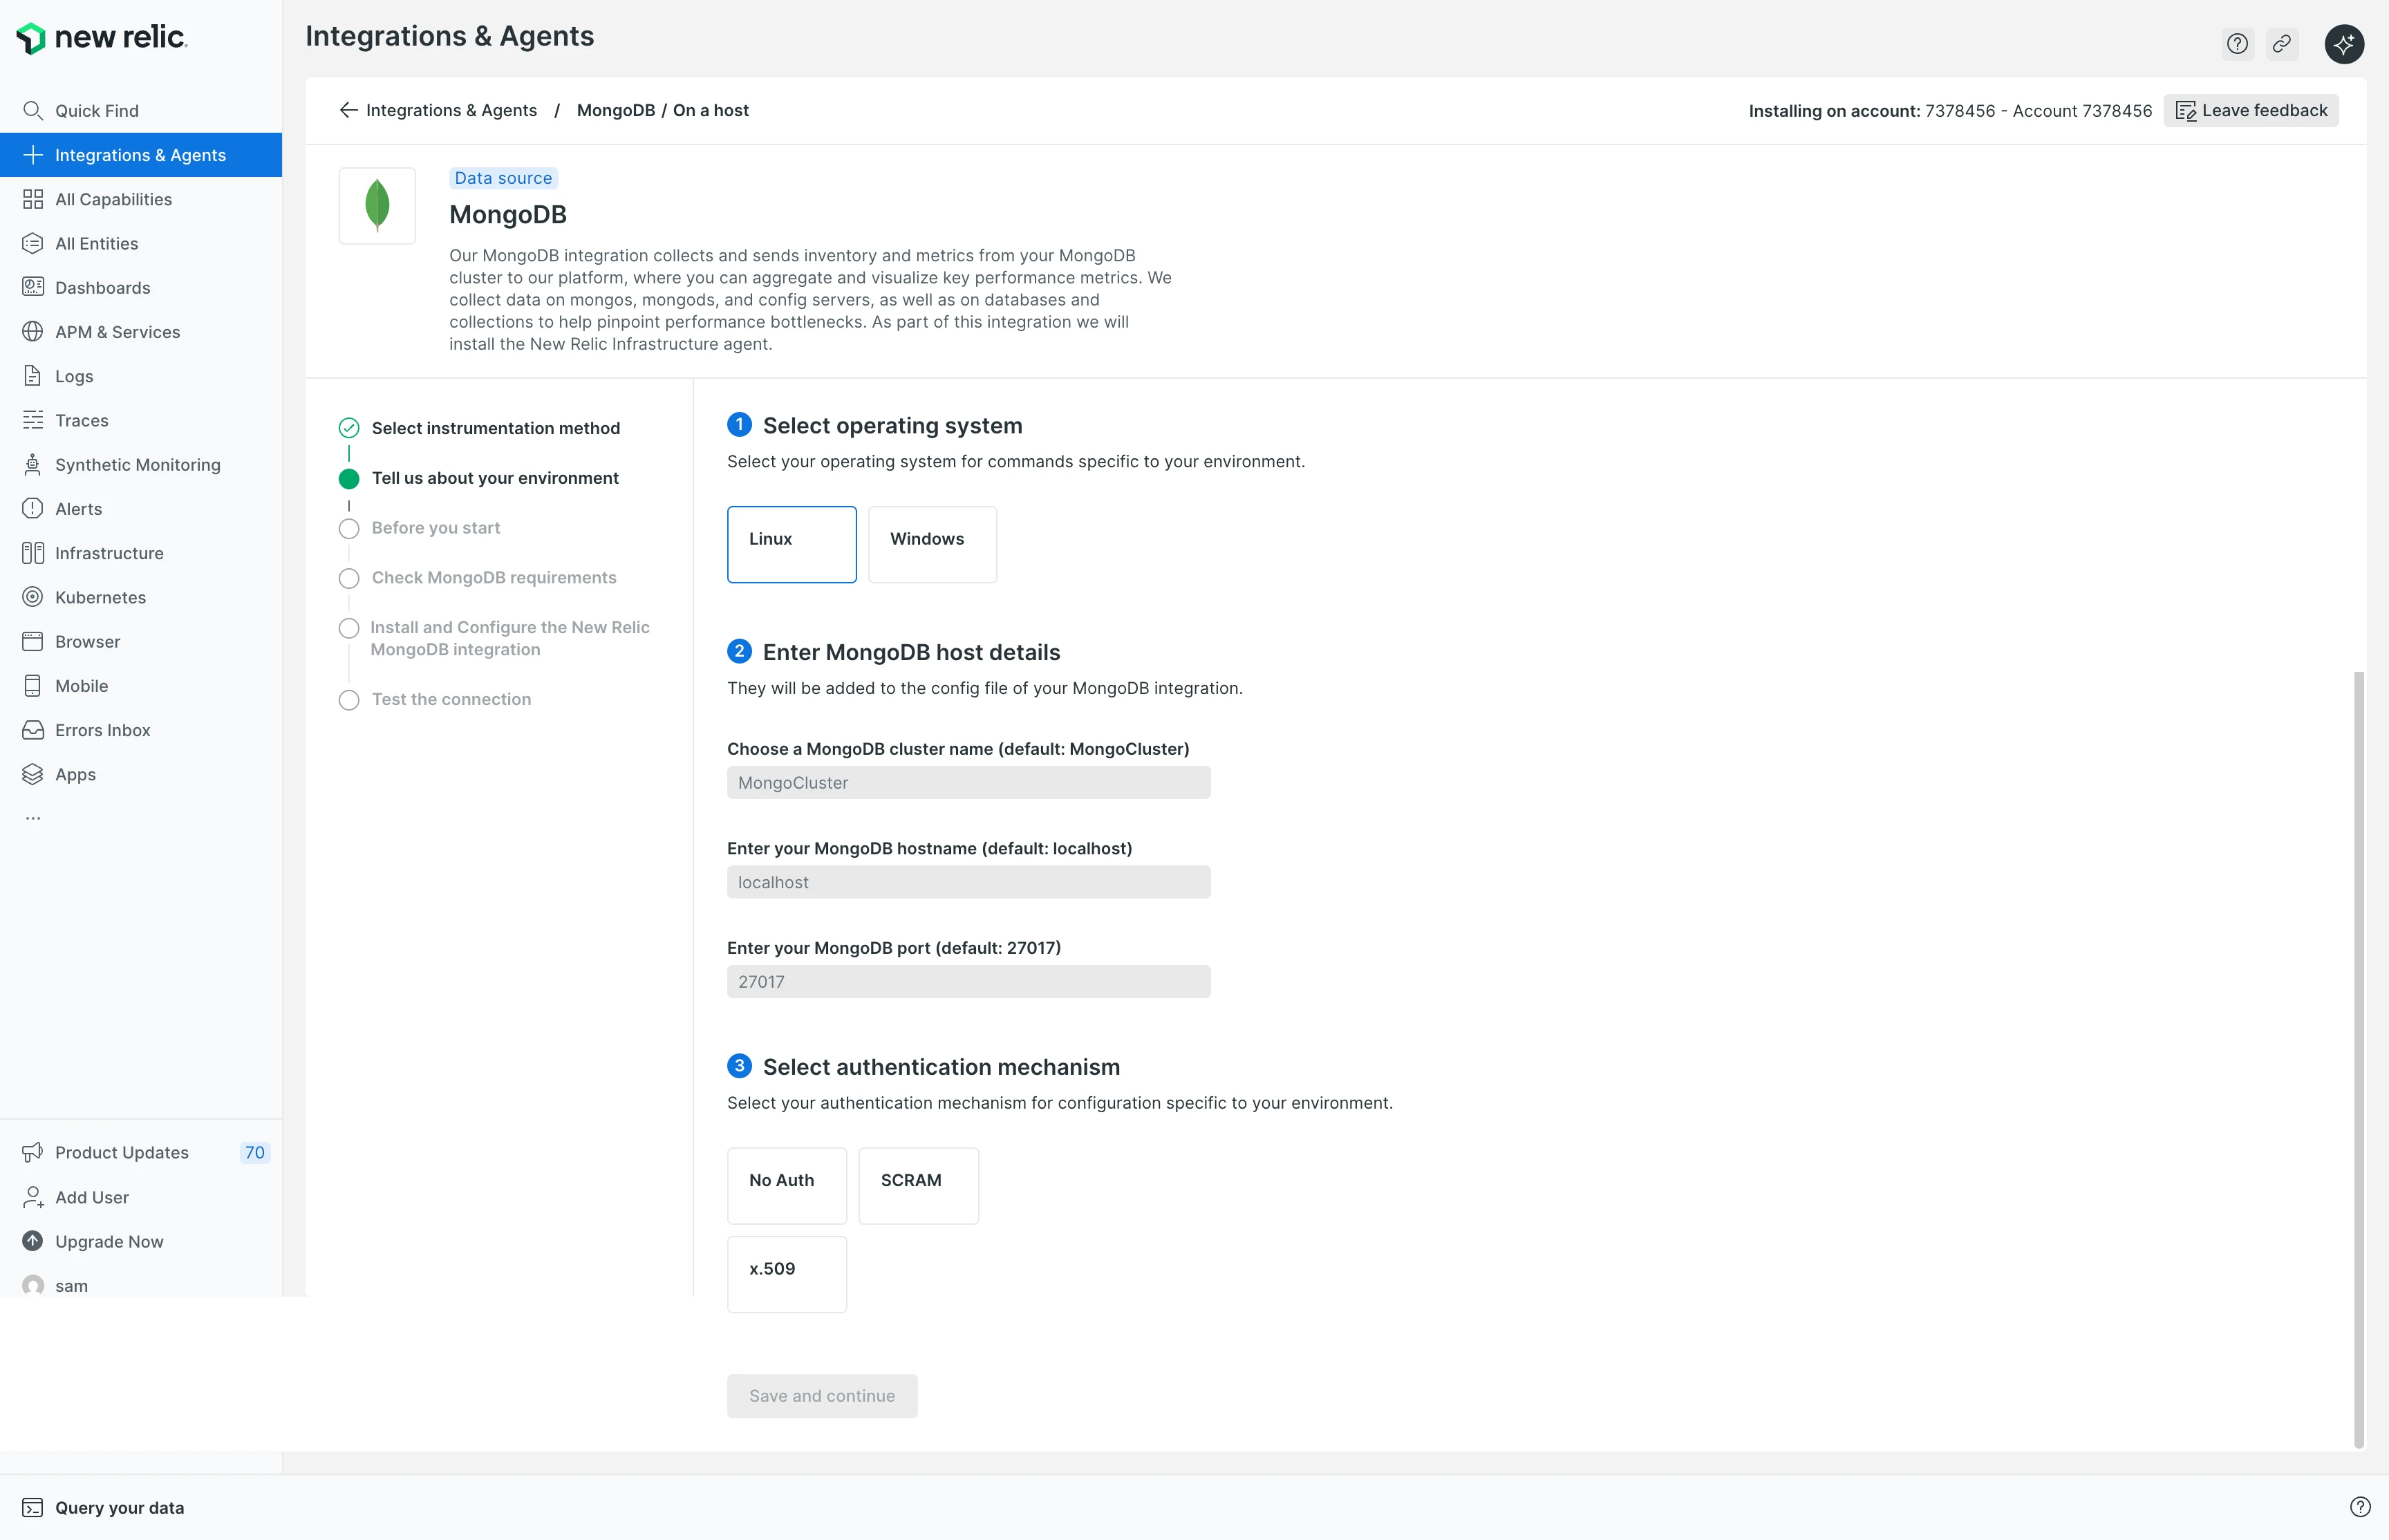
Task: Click Product Updates count badge 70
Action: pyautogui.click(x=255, y=1152)
